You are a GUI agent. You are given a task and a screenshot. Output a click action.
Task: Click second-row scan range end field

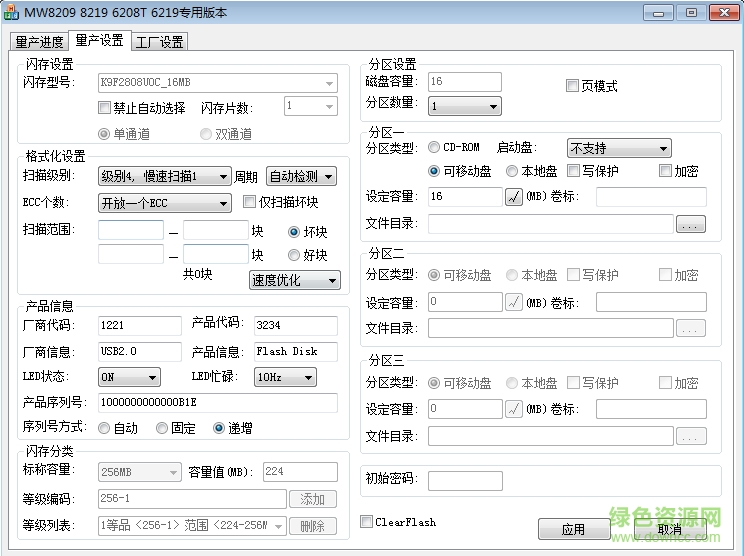tap(216, 254)
